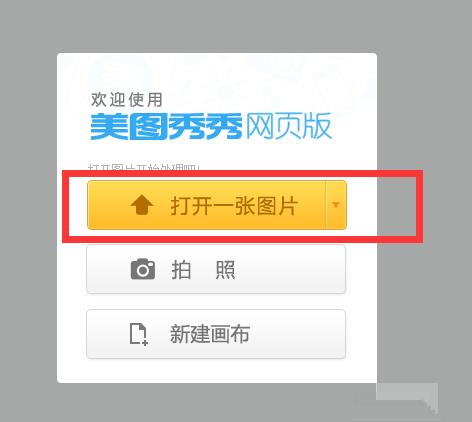Click the blank white area below 新建画布

217,371
